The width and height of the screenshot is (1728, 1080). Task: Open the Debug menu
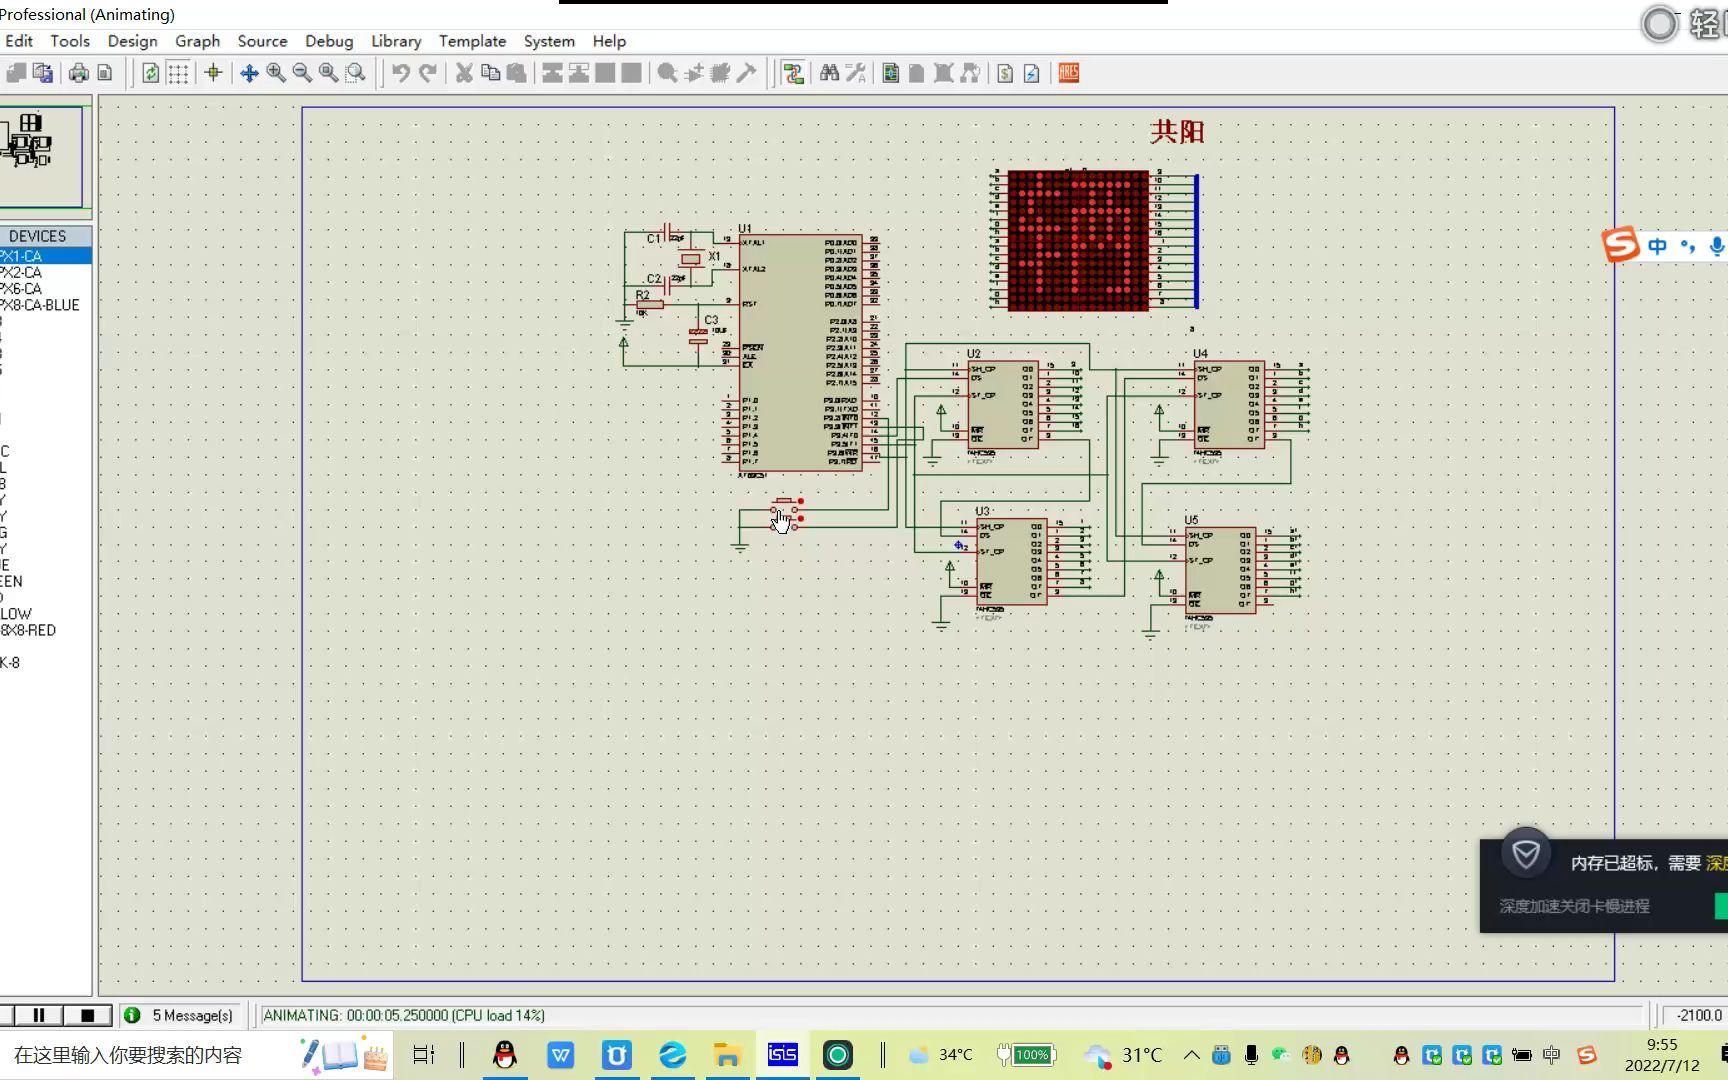(329, 41)
